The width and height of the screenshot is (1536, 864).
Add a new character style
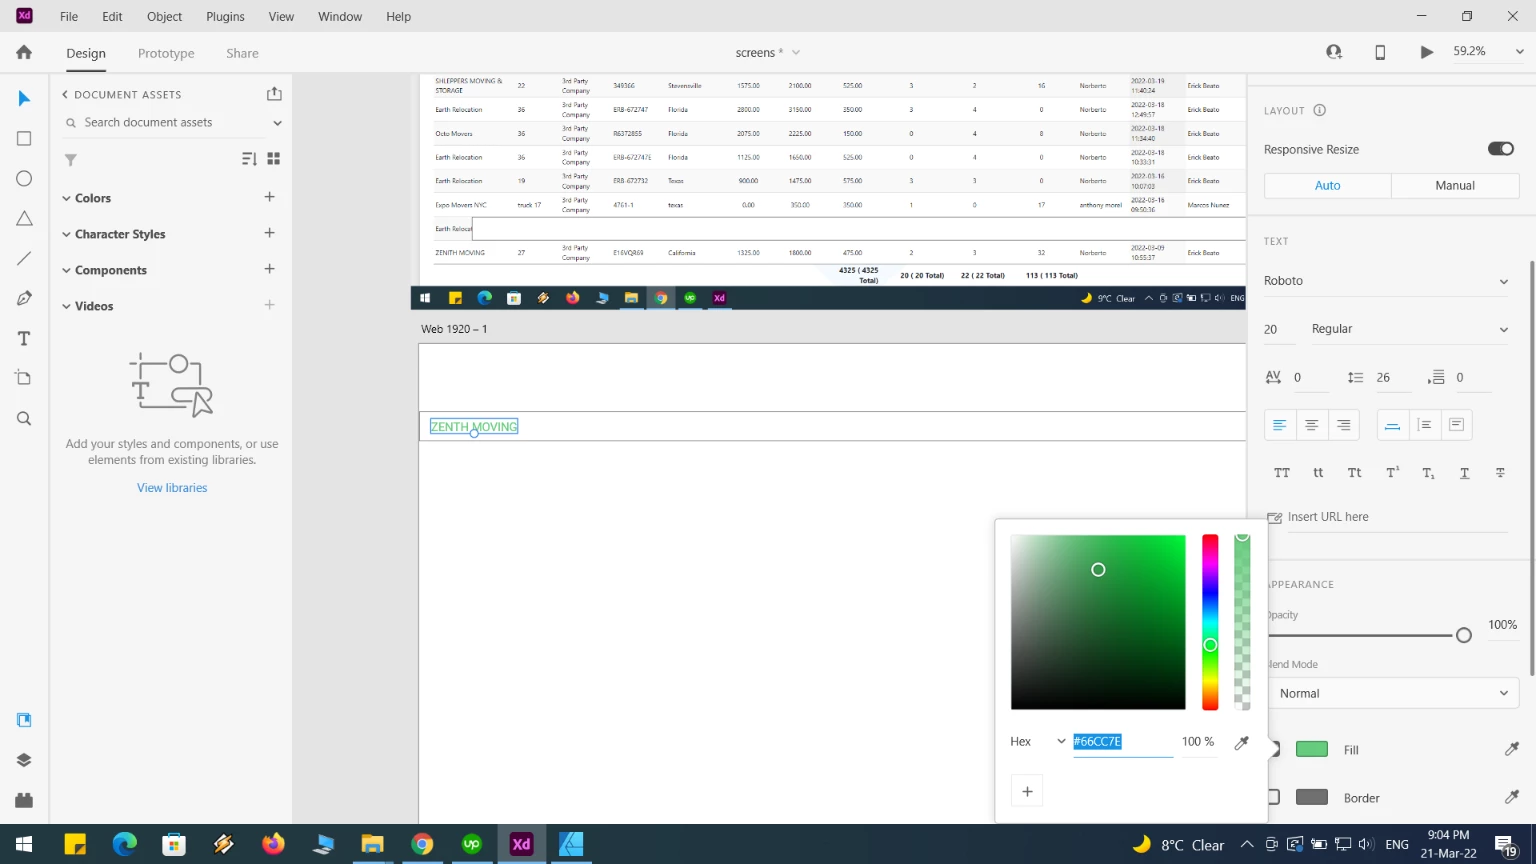pos(269,233)
